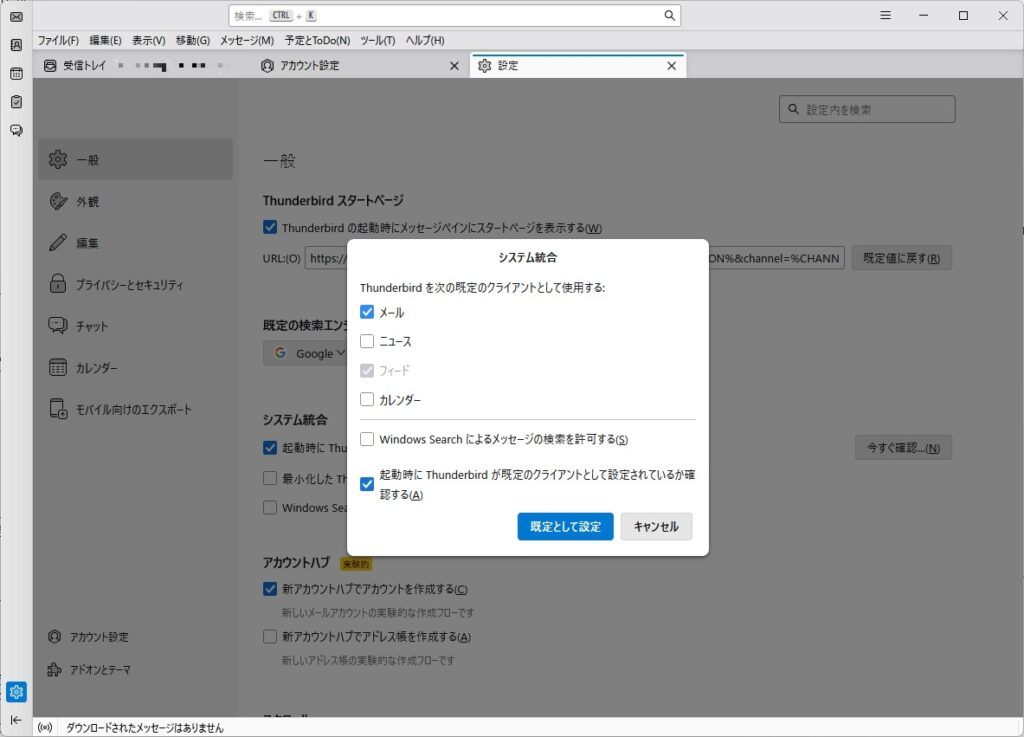Open the ツール(T) menu
The width and height of the screenshot is (1024, 737).
(x=377, y=40)
